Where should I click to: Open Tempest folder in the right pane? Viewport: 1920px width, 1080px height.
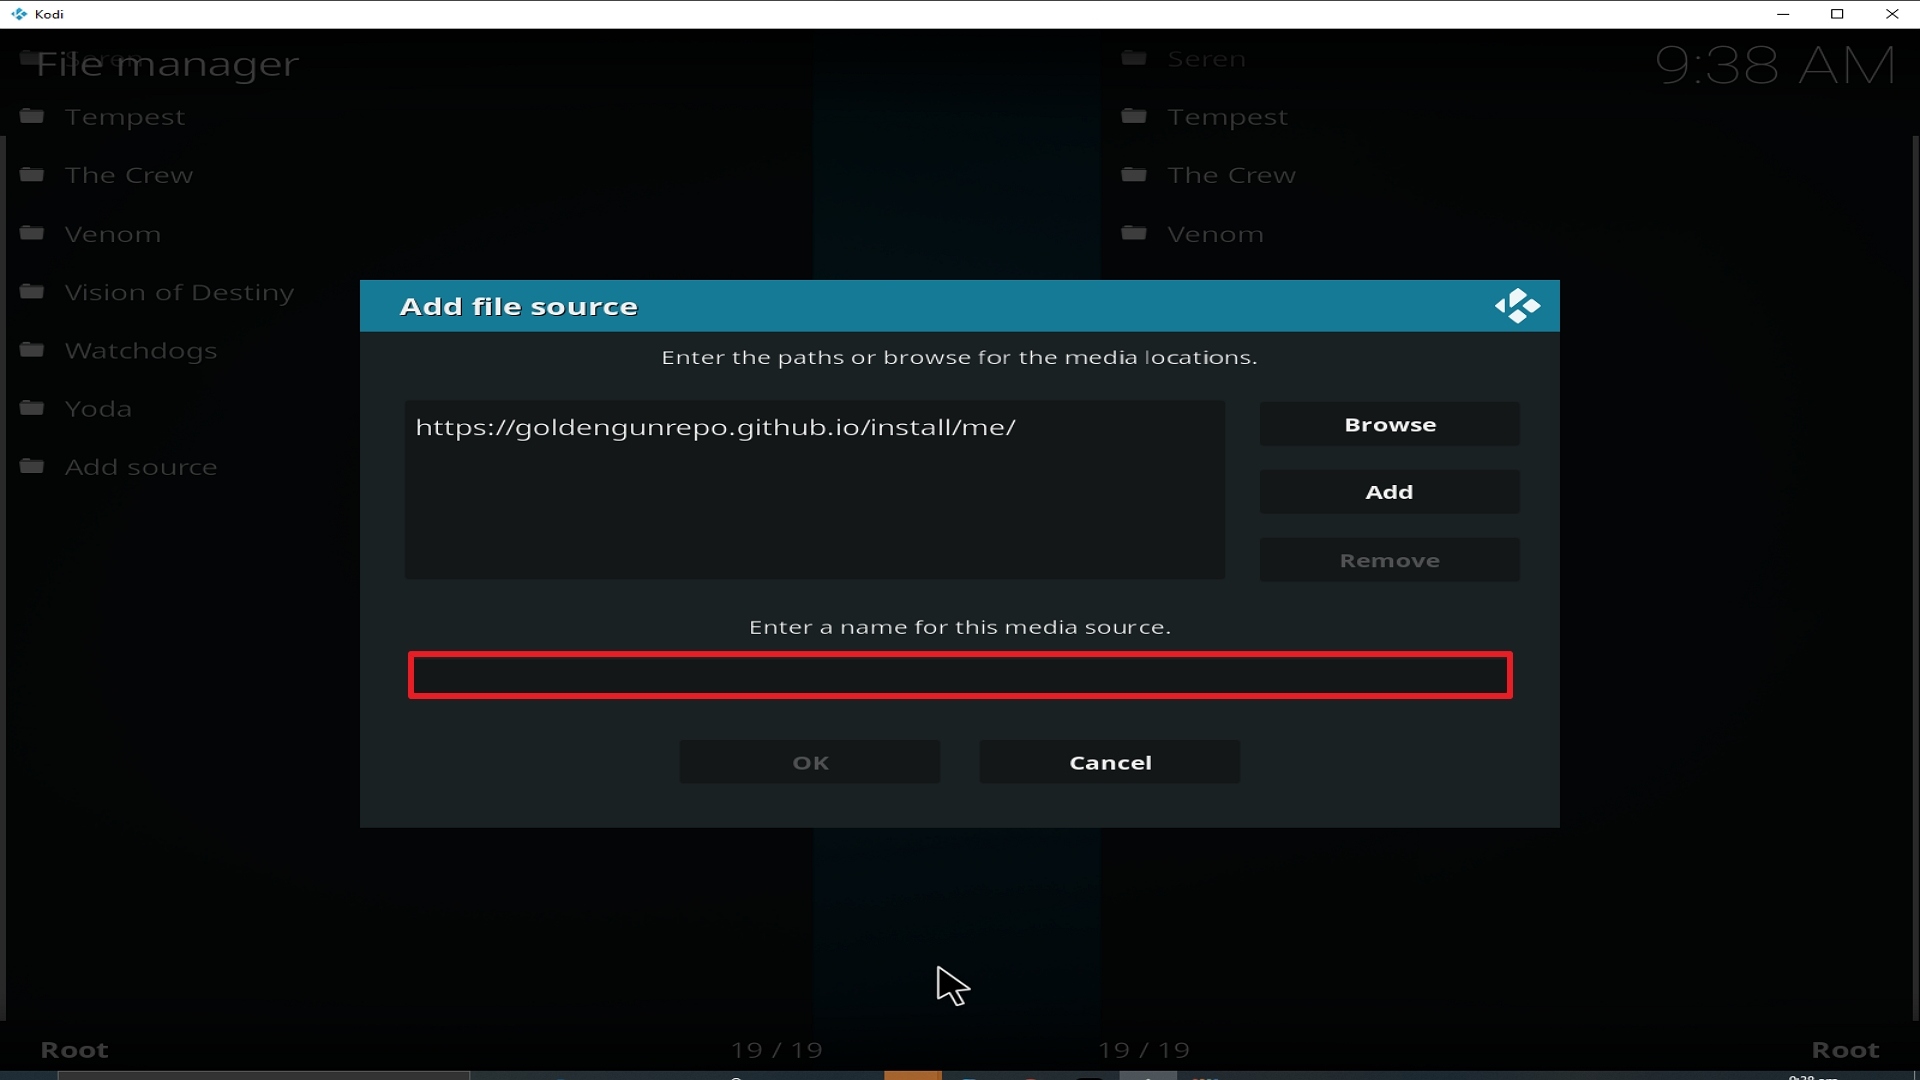click(1228, 117)
